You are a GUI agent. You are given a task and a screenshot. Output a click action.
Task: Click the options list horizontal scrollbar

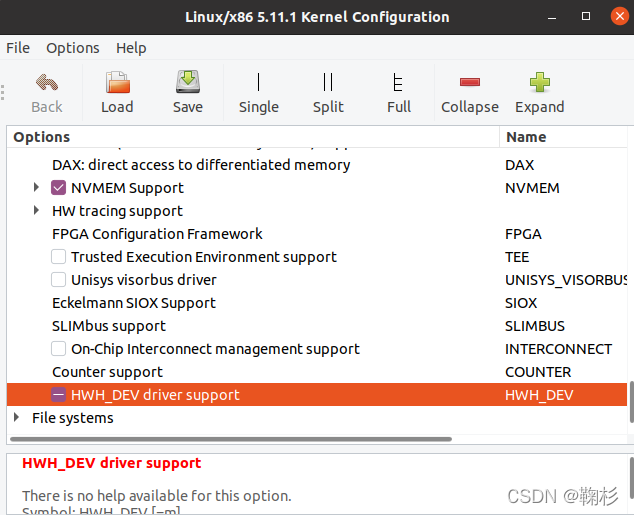tap(231, 439)
